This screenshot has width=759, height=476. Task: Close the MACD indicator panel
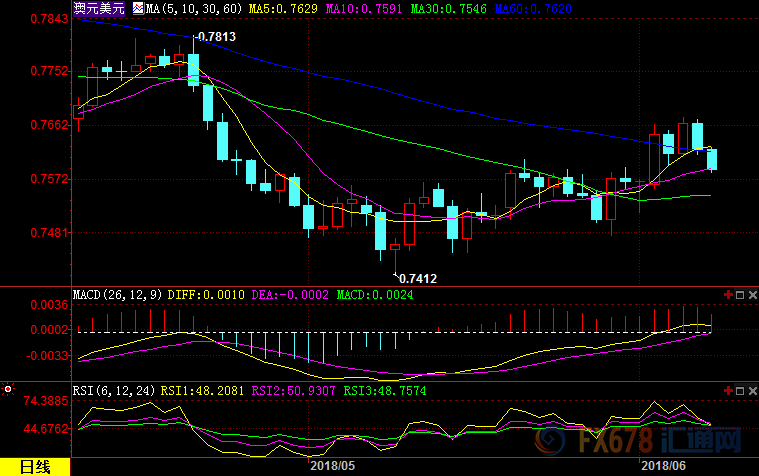click(x=751, y=295)
